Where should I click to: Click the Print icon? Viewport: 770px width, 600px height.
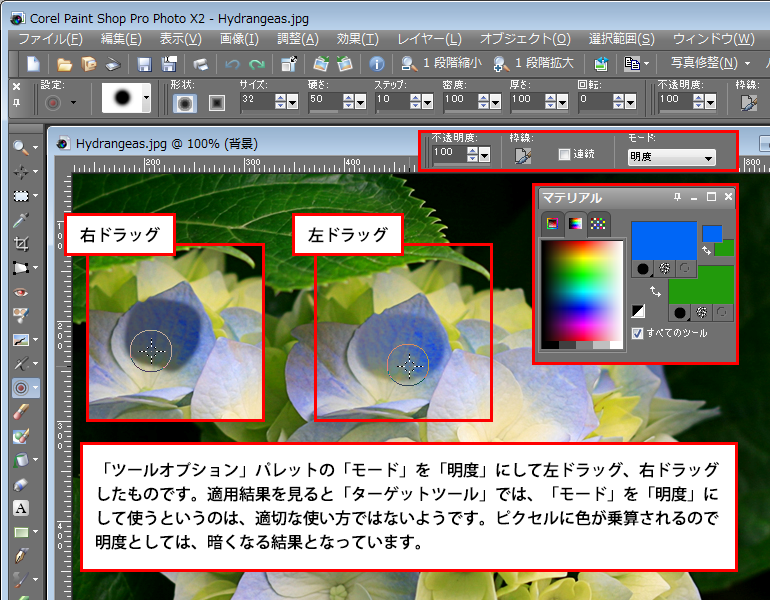(200, 64)
